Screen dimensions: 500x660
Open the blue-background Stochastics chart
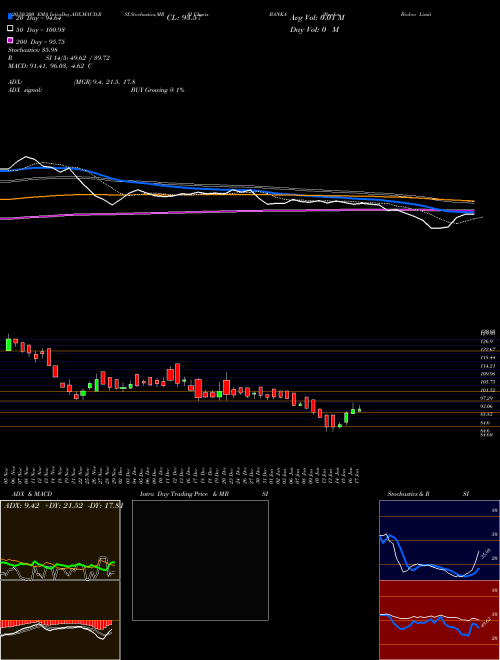pyautogui.click(x=439, y=540)
